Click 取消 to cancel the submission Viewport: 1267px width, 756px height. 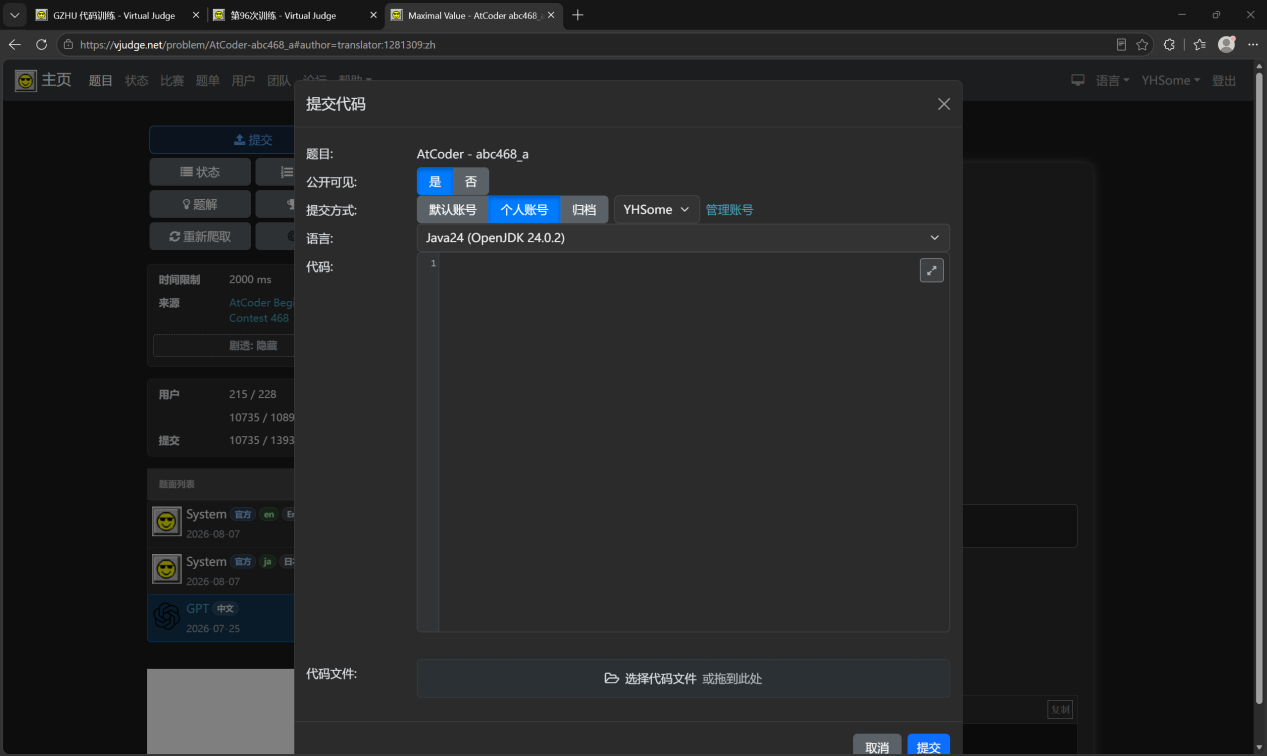[x=877, y=747]
